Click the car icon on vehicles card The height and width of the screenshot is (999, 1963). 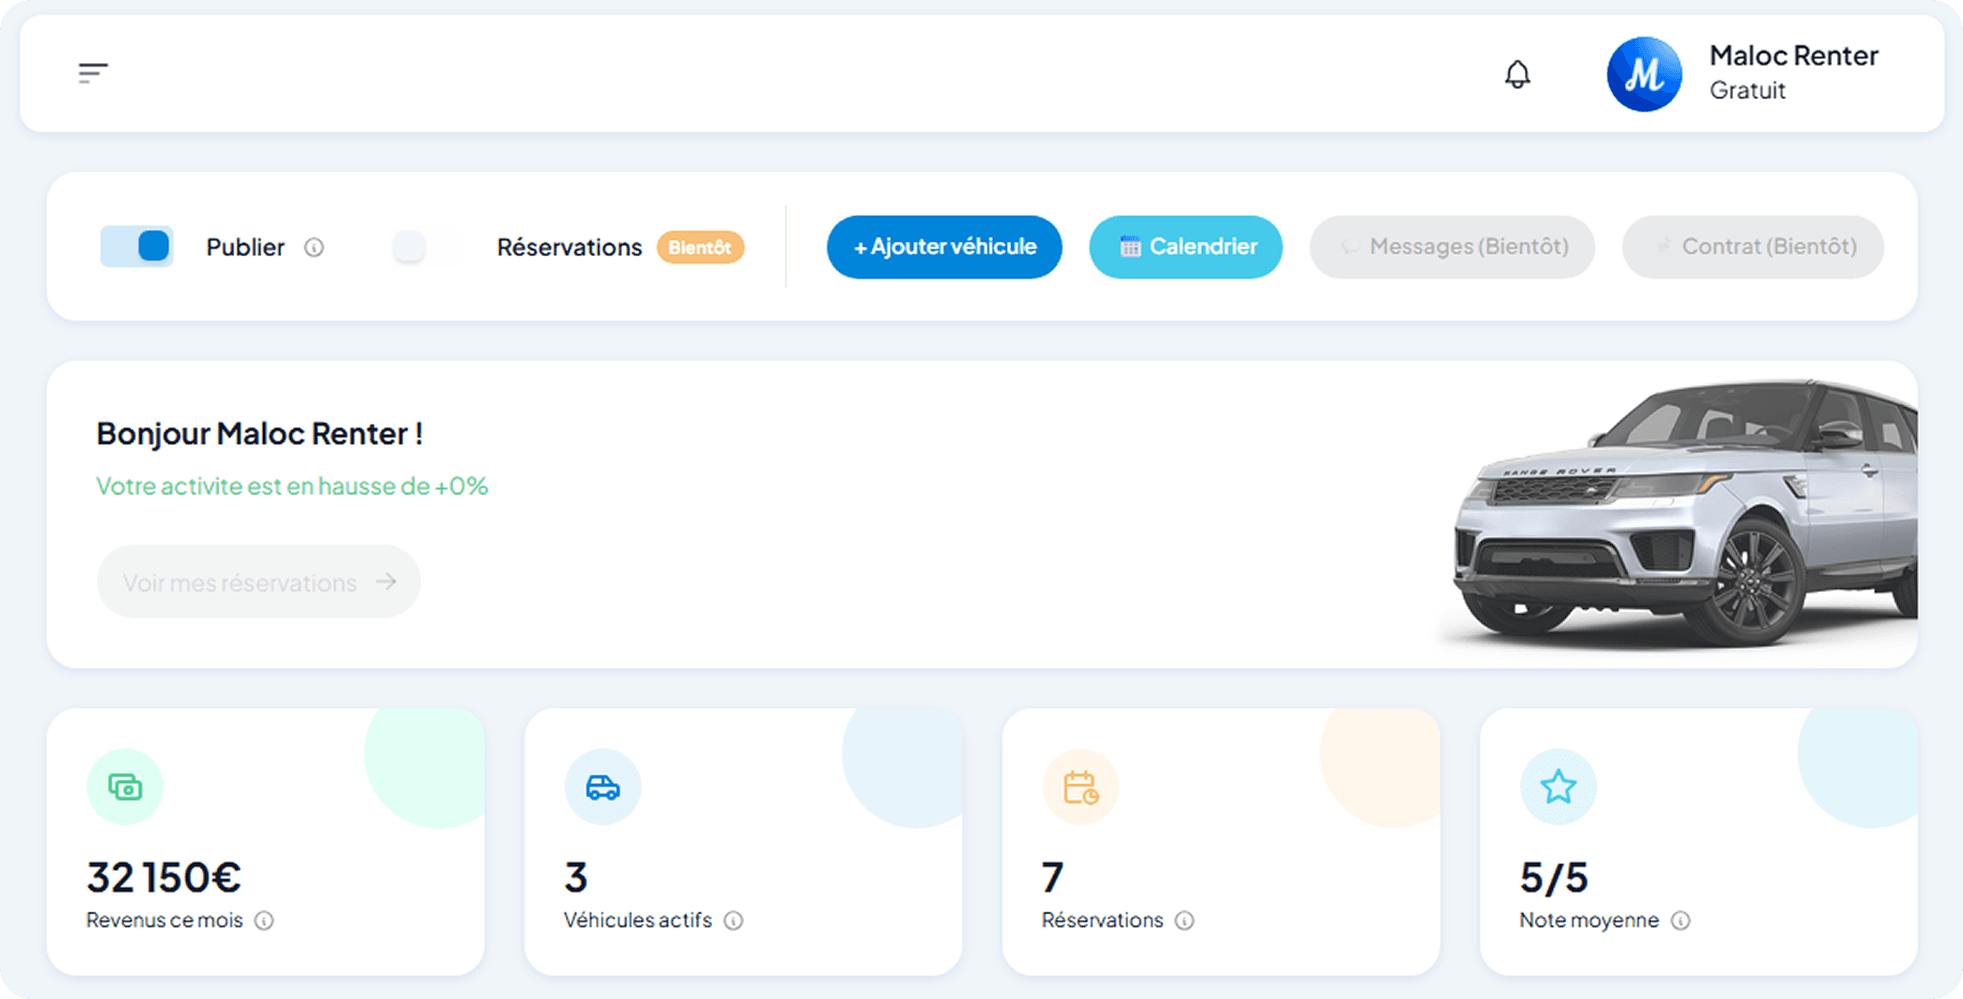[x=602, y=786]
